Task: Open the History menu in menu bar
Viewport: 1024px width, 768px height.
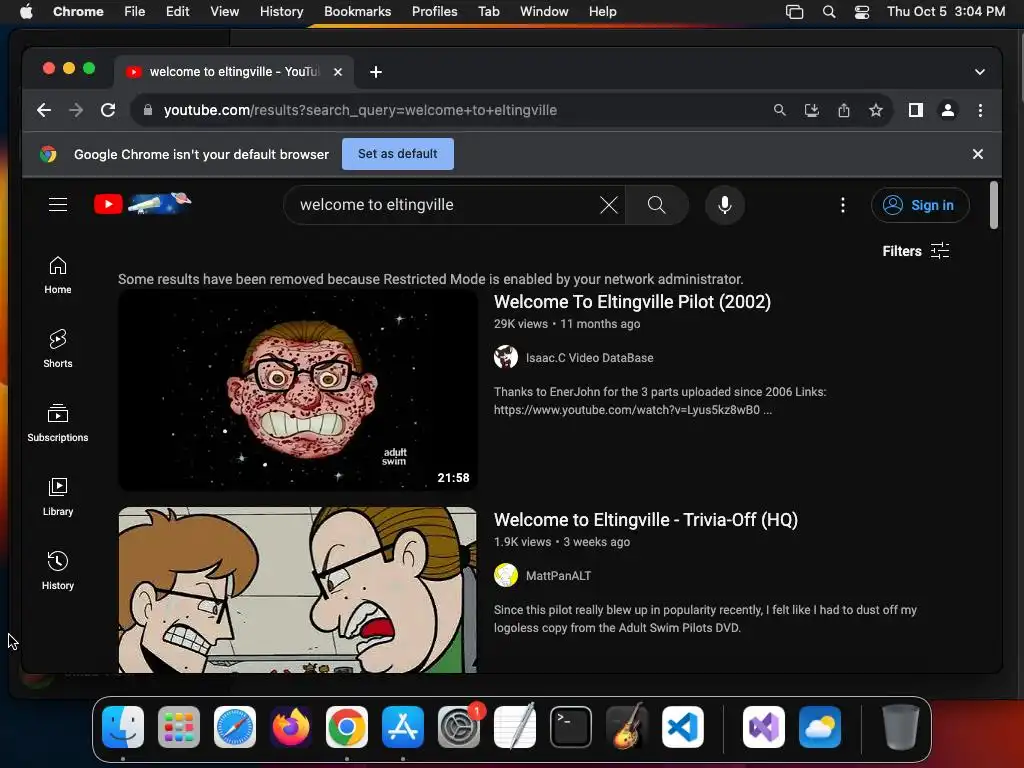Action: tap(281, 12)
